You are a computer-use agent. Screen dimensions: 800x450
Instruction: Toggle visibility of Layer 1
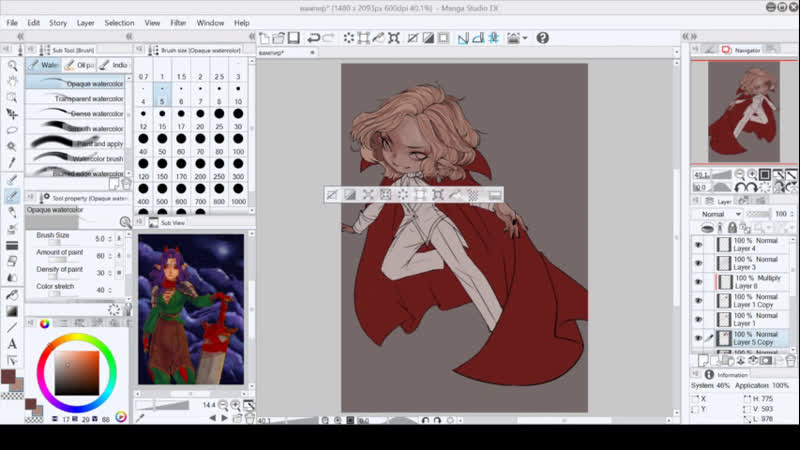point(698,319)
